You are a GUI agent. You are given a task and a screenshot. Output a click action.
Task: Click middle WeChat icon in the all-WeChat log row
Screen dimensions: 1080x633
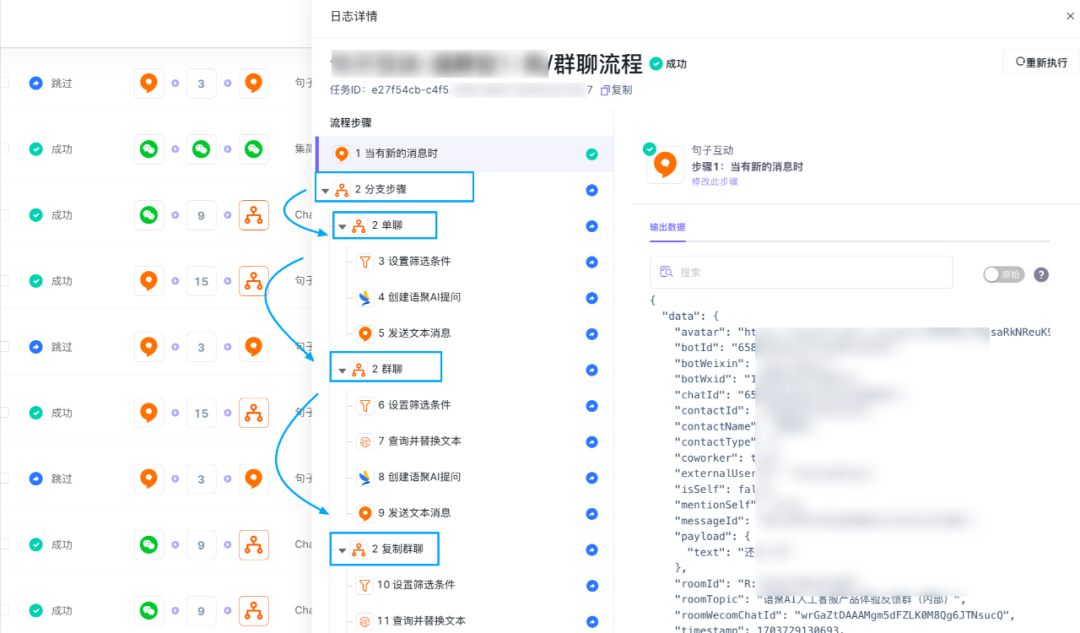201,149
